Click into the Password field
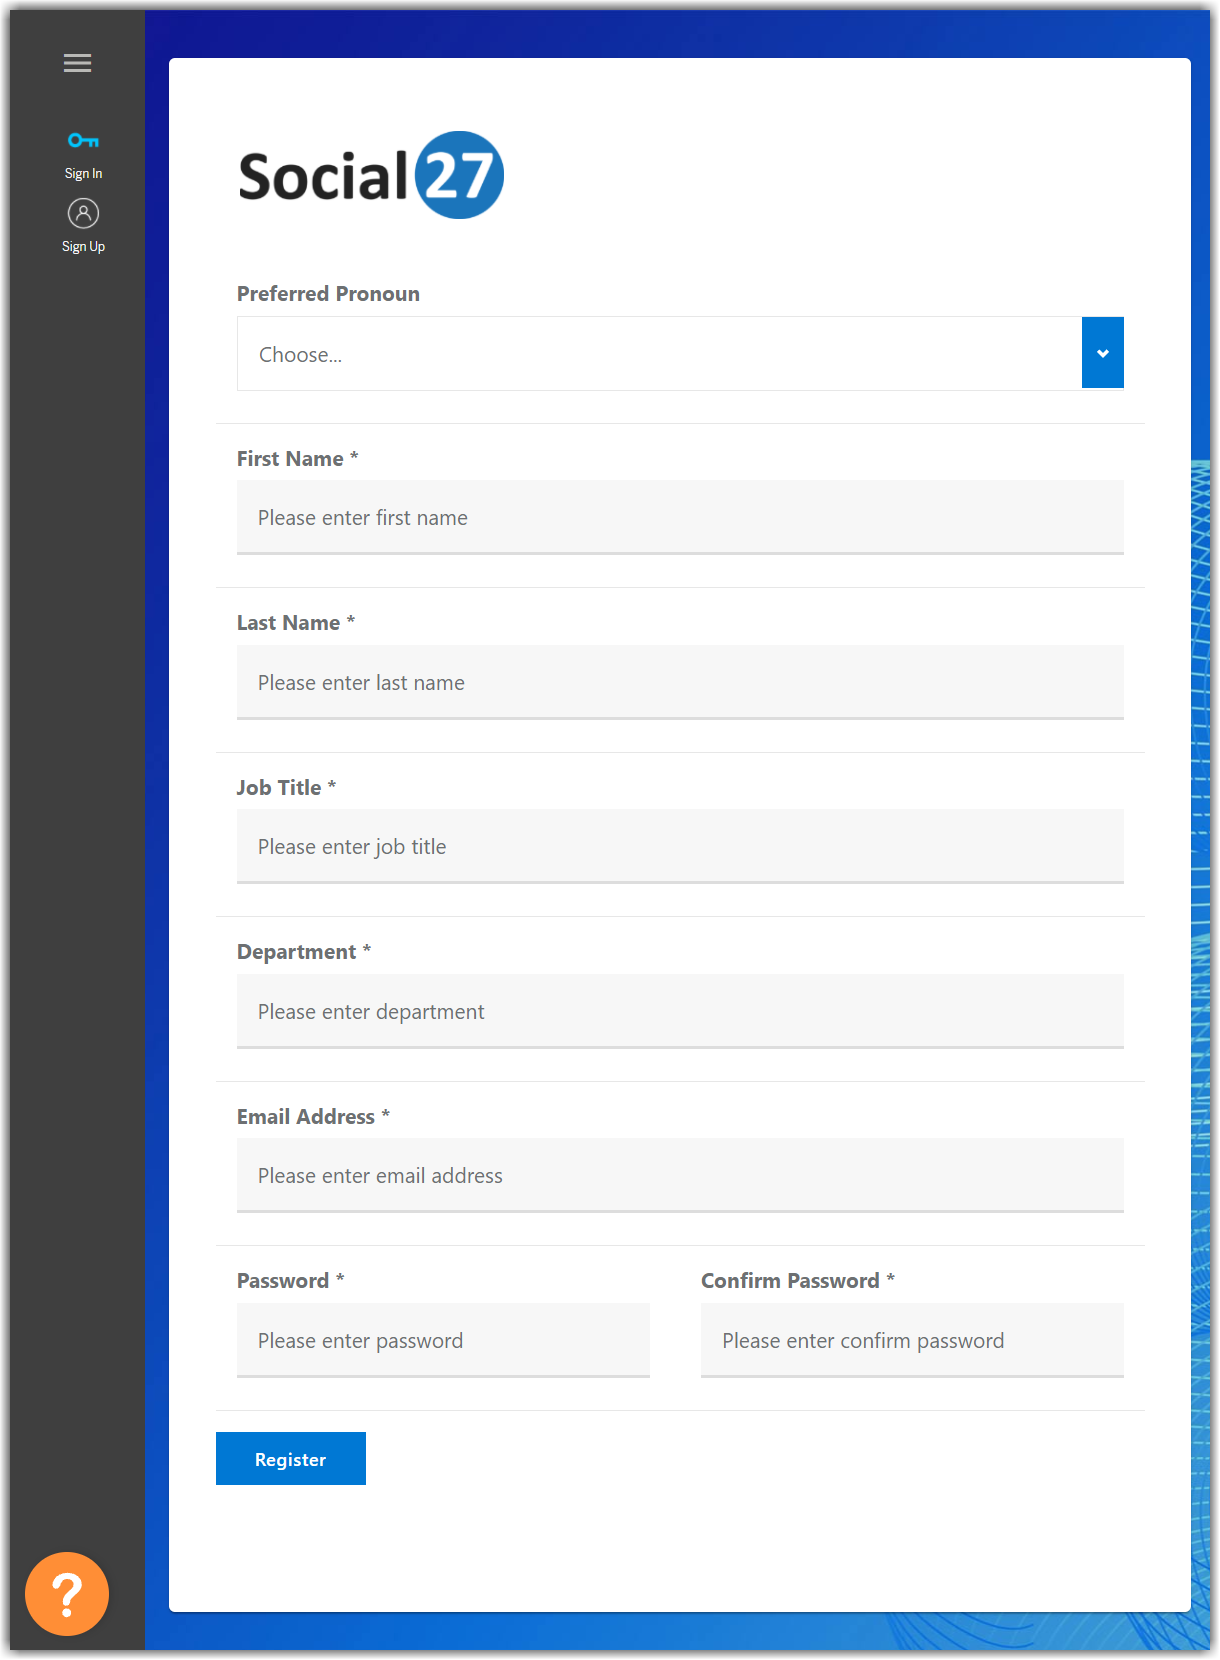 [443, 1340]
